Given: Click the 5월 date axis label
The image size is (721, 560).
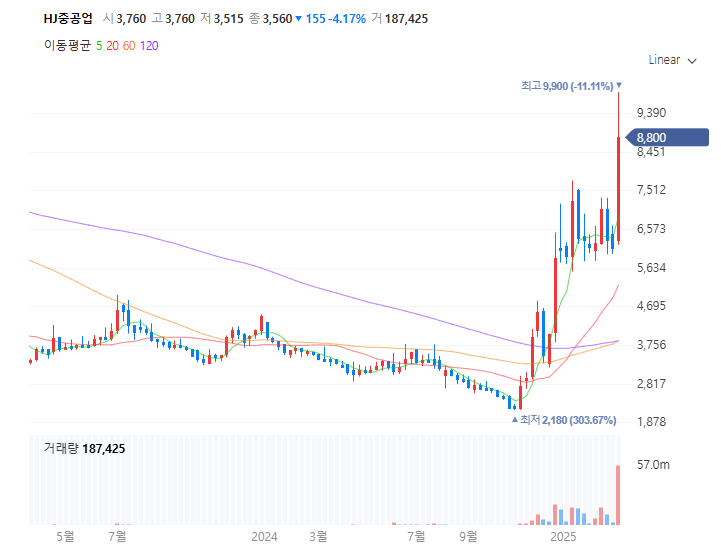Looking at the screenshot, I should (65, 536).
